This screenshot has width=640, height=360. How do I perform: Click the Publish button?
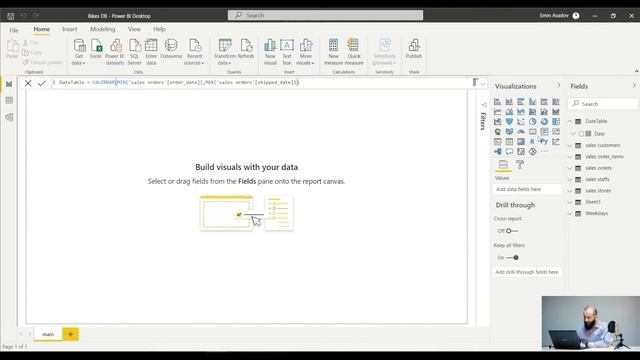[x=414, y=49]
